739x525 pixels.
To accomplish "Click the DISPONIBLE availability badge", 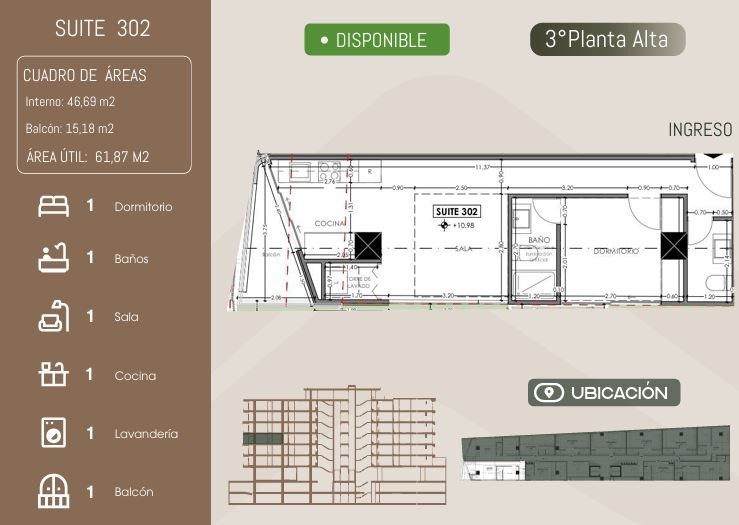I will (377, 40).
